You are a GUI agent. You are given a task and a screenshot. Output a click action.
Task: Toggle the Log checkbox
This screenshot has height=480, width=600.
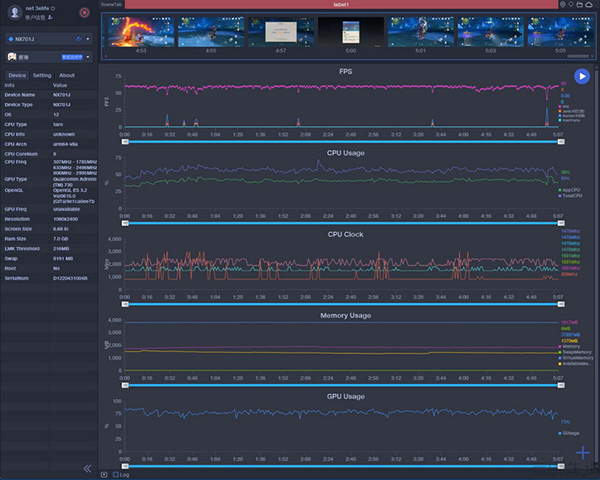point(115,474)
